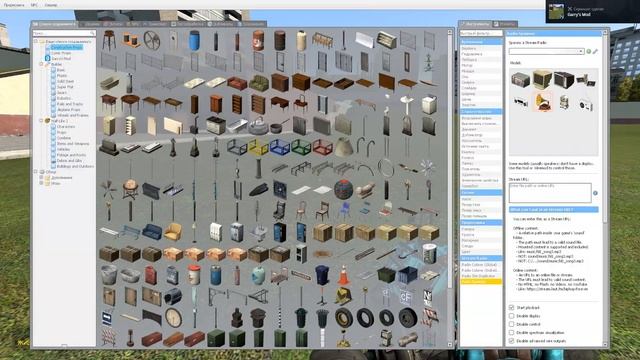
Task: Spawn the red couch prop
Action: (237, 83)
